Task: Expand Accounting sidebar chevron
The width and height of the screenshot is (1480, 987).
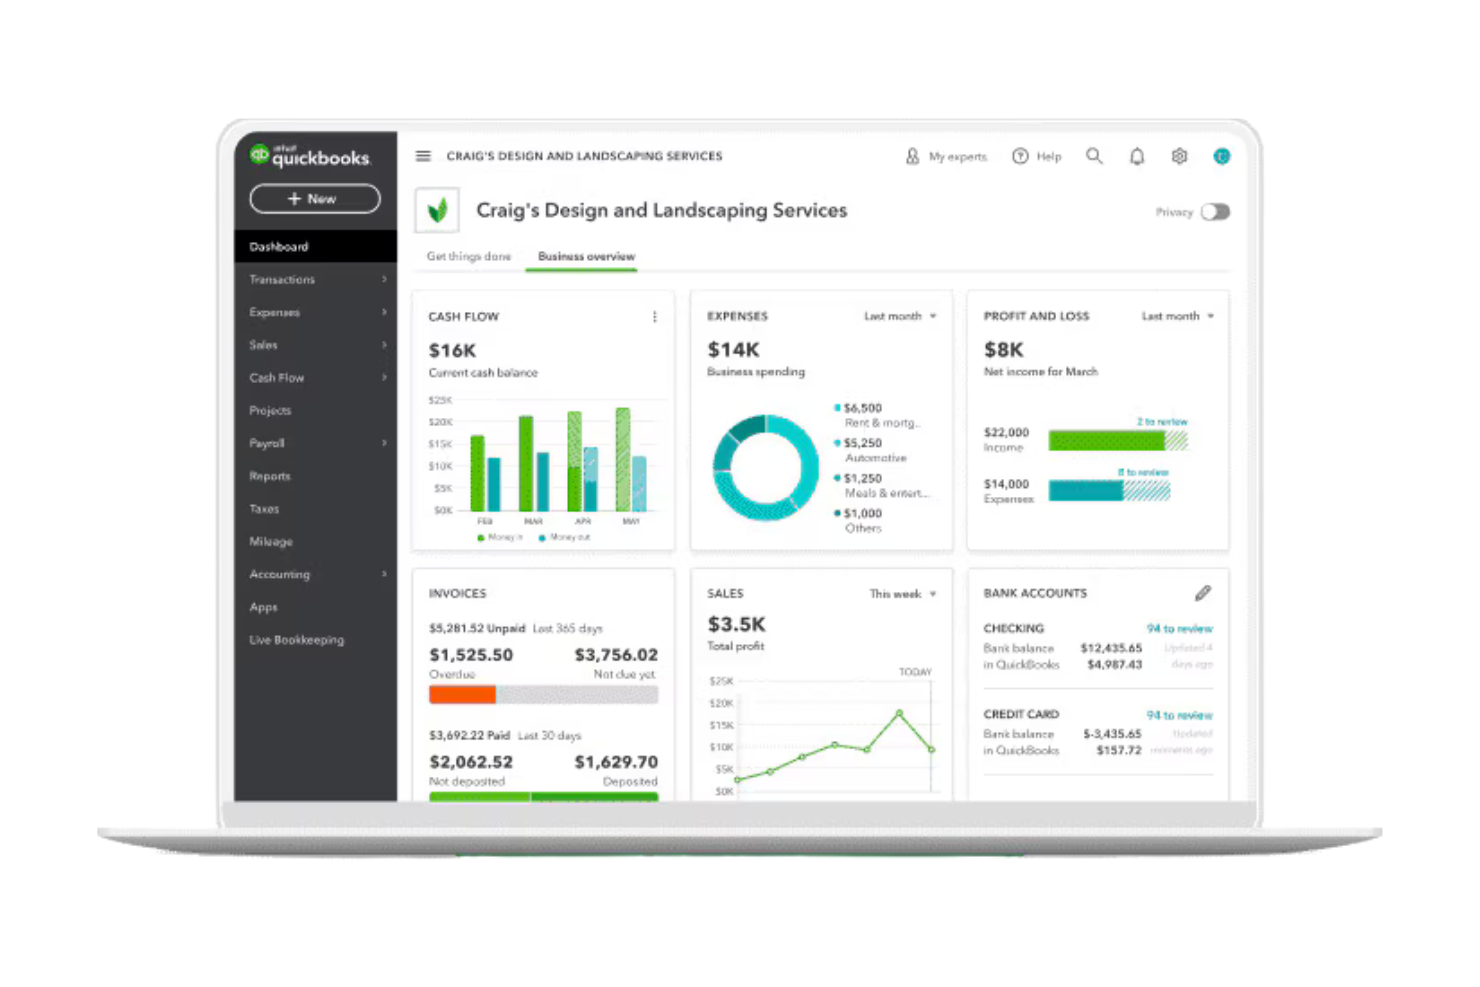Action: (x=384, y=574)
